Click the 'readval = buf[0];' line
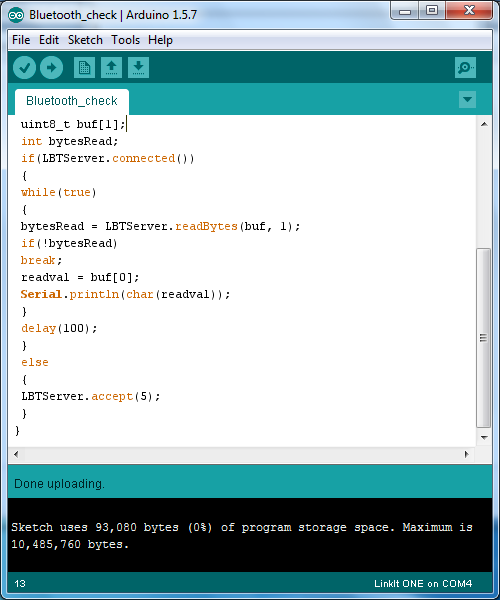The image size is (500, 600). point(80,277)
